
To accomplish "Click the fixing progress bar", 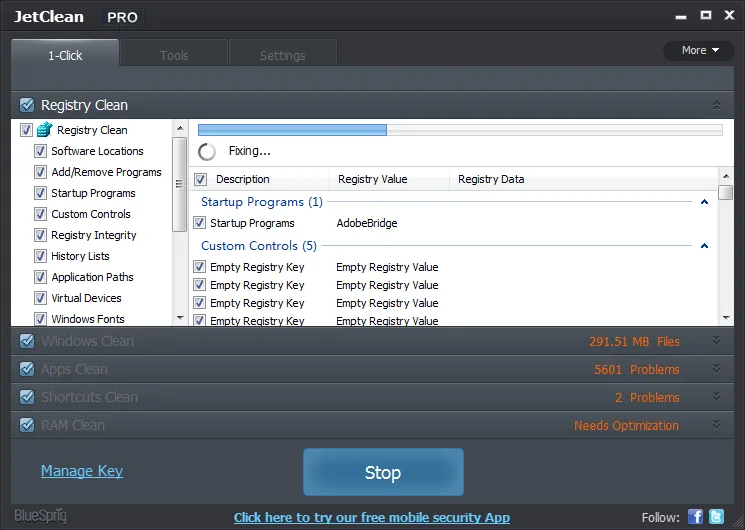I will click(460, 130).
